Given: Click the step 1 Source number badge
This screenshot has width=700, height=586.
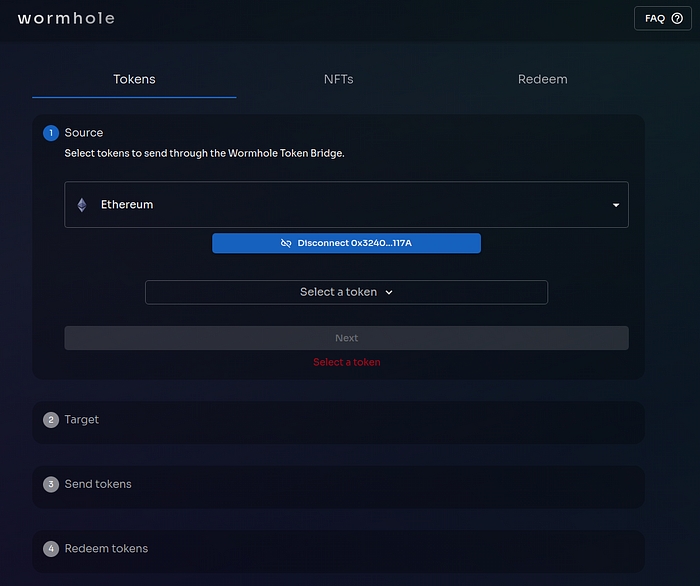Looking at the screenshot, I should click(51, 133).
